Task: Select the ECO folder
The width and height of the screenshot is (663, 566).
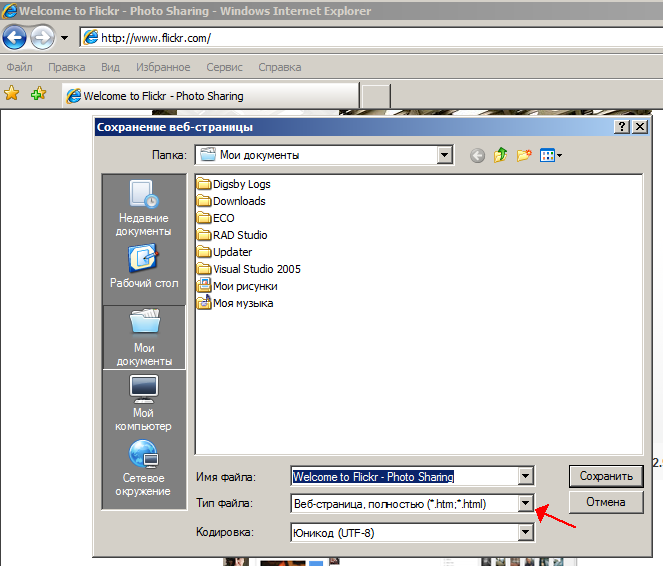Action: [216, 218]
